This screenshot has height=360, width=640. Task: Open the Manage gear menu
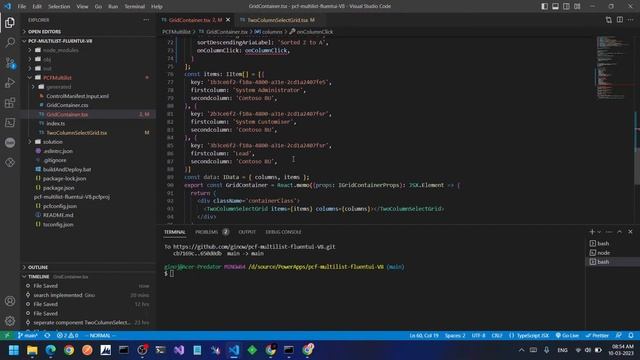[10, 321]
